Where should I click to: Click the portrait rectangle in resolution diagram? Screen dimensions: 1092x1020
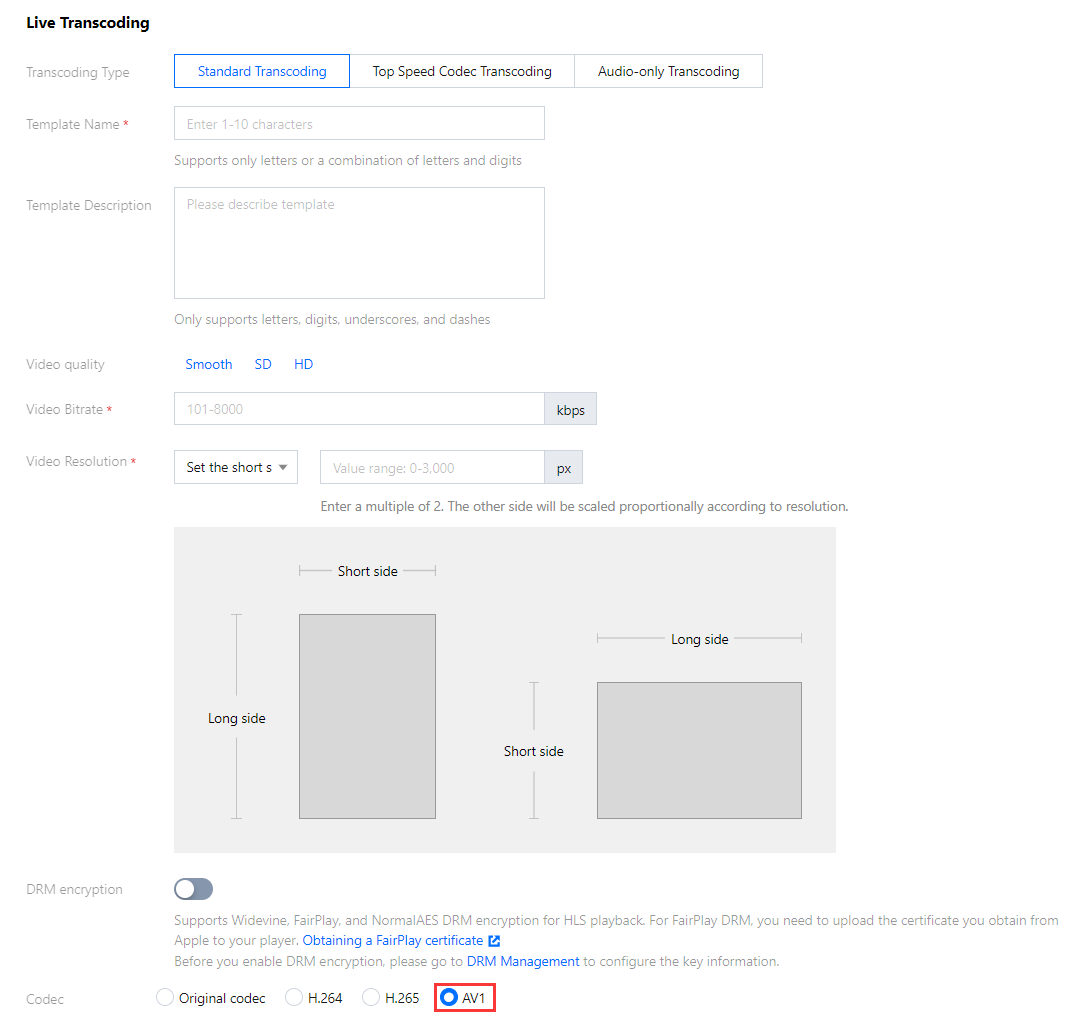(368, 716)
